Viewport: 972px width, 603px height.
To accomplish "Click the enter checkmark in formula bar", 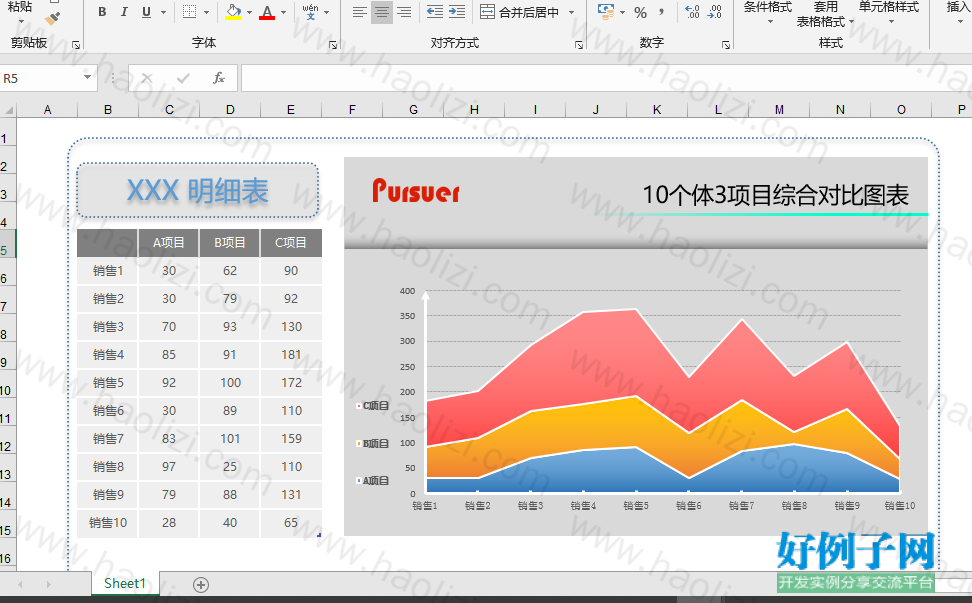I will coord(183,78).
